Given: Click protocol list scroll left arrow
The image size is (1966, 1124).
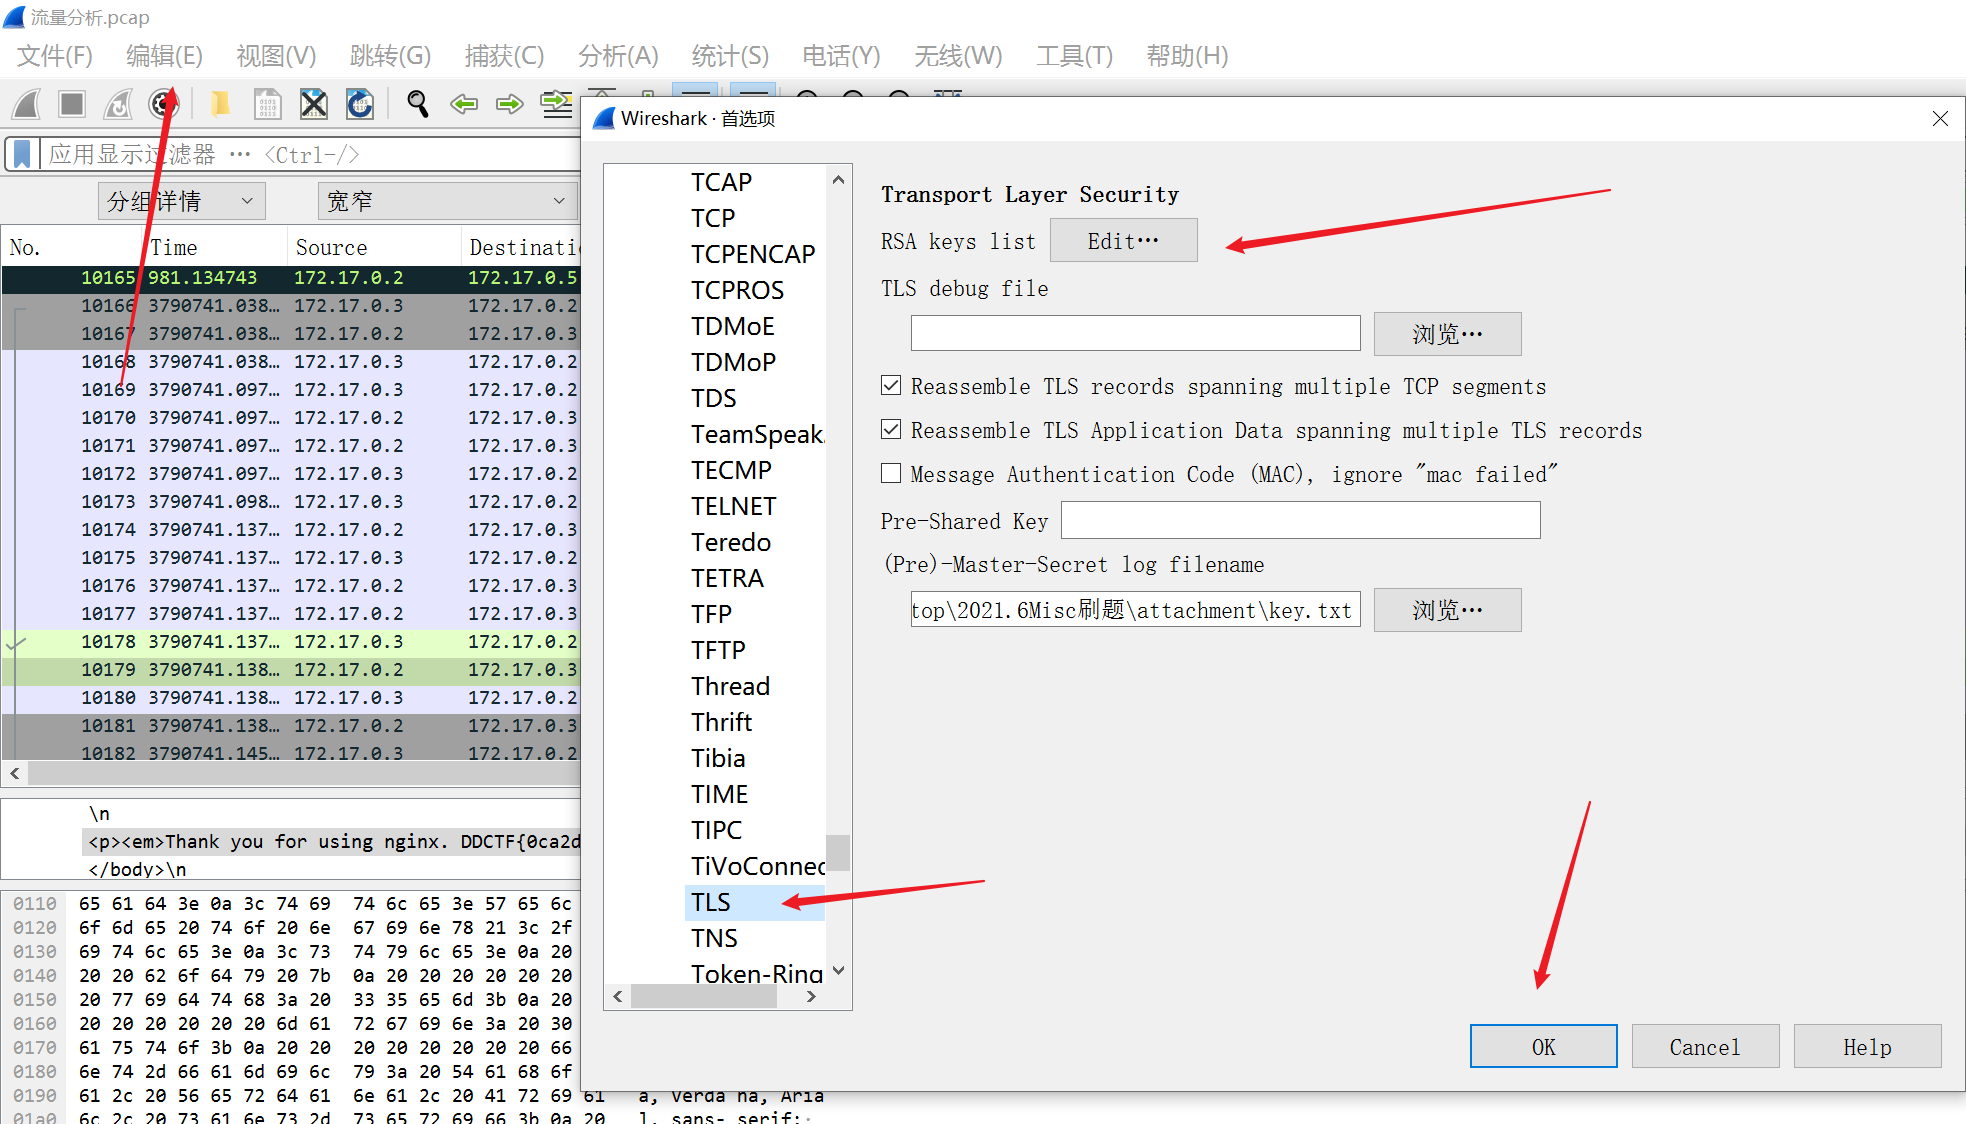Looking at the screenshot, I should (x=618, y=996).
